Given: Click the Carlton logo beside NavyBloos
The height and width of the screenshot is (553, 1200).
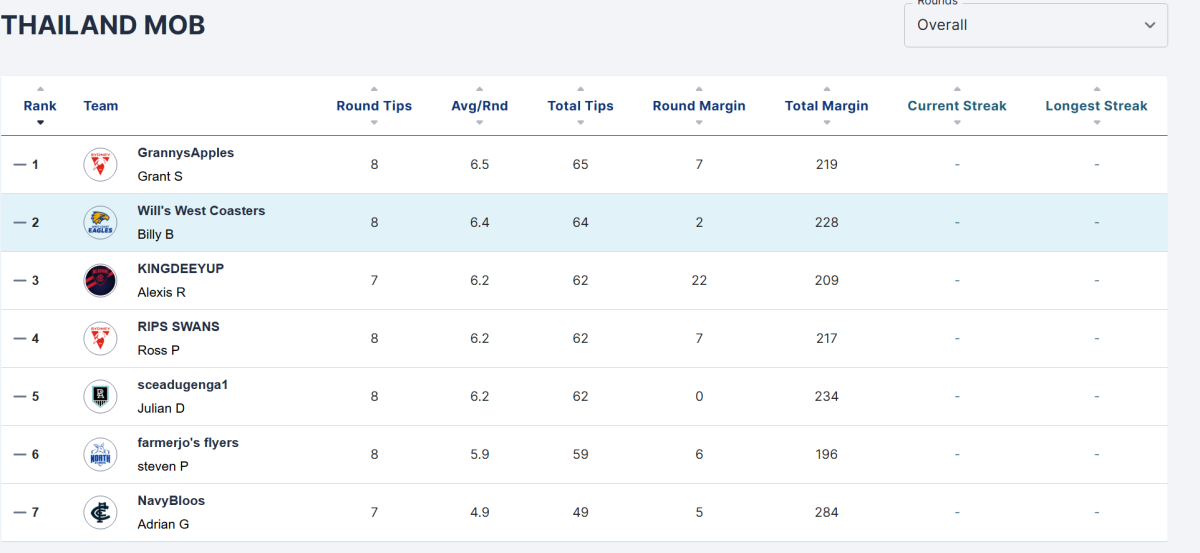Looking at the screenshot, I should (x=100, y=512).
